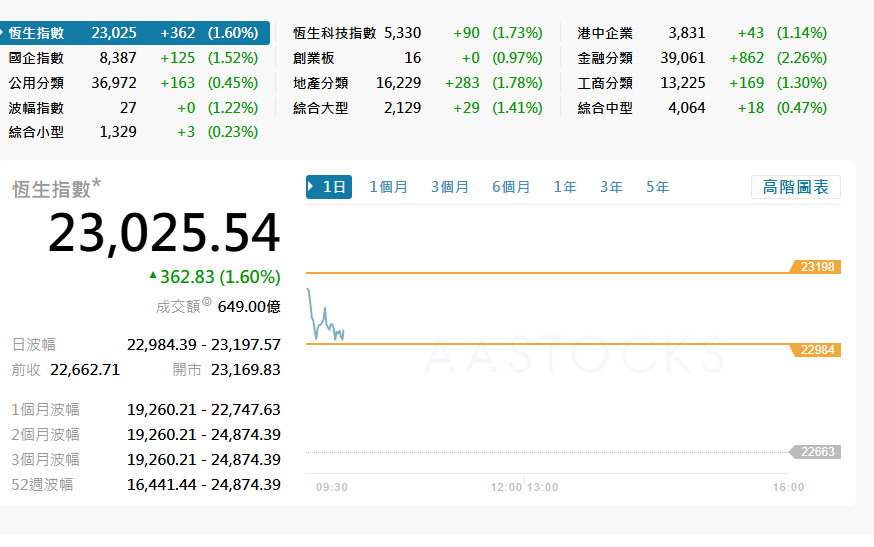
Task: Click the 22984 day-low price marker
Action: [817, 350]
